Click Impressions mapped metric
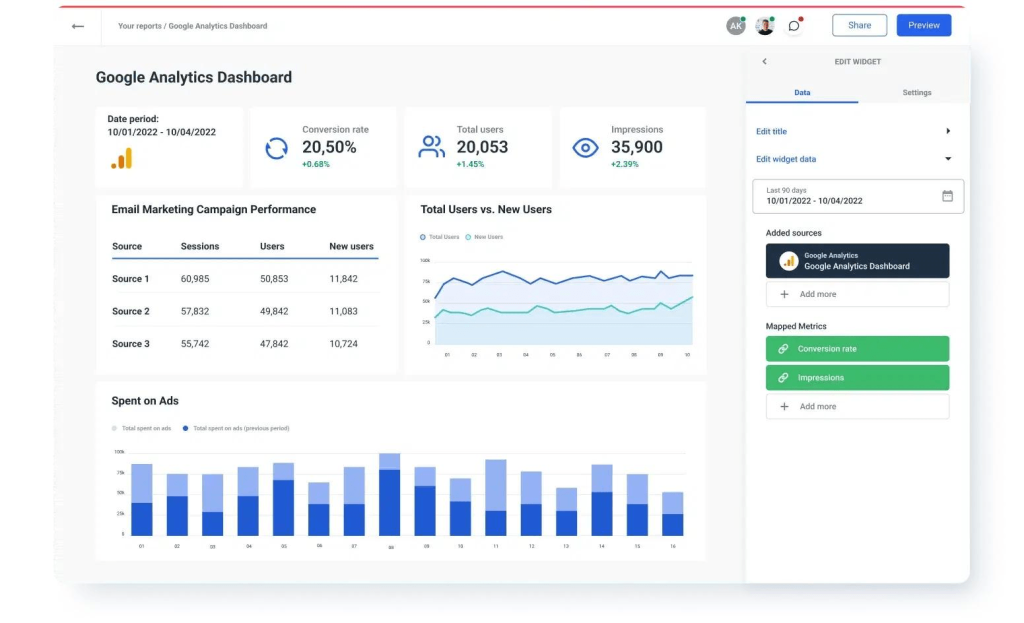The width and height of the screenshot is (1024, 623). coord(857,377)
